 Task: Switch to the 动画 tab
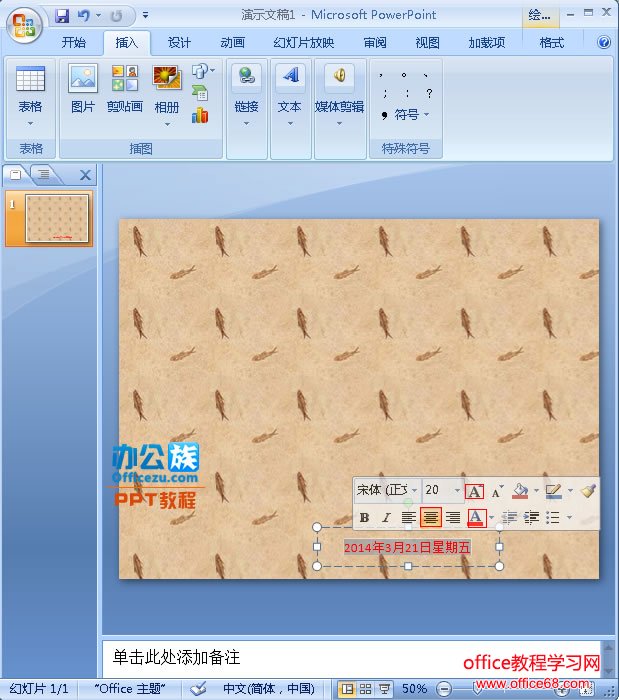point(232,42)
